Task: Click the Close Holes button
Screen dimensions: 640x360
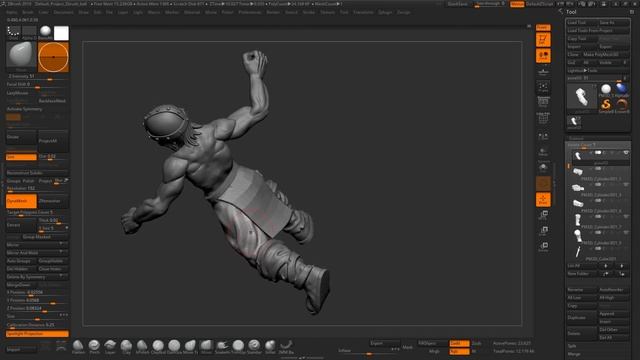Action: (x=53, y=269)
